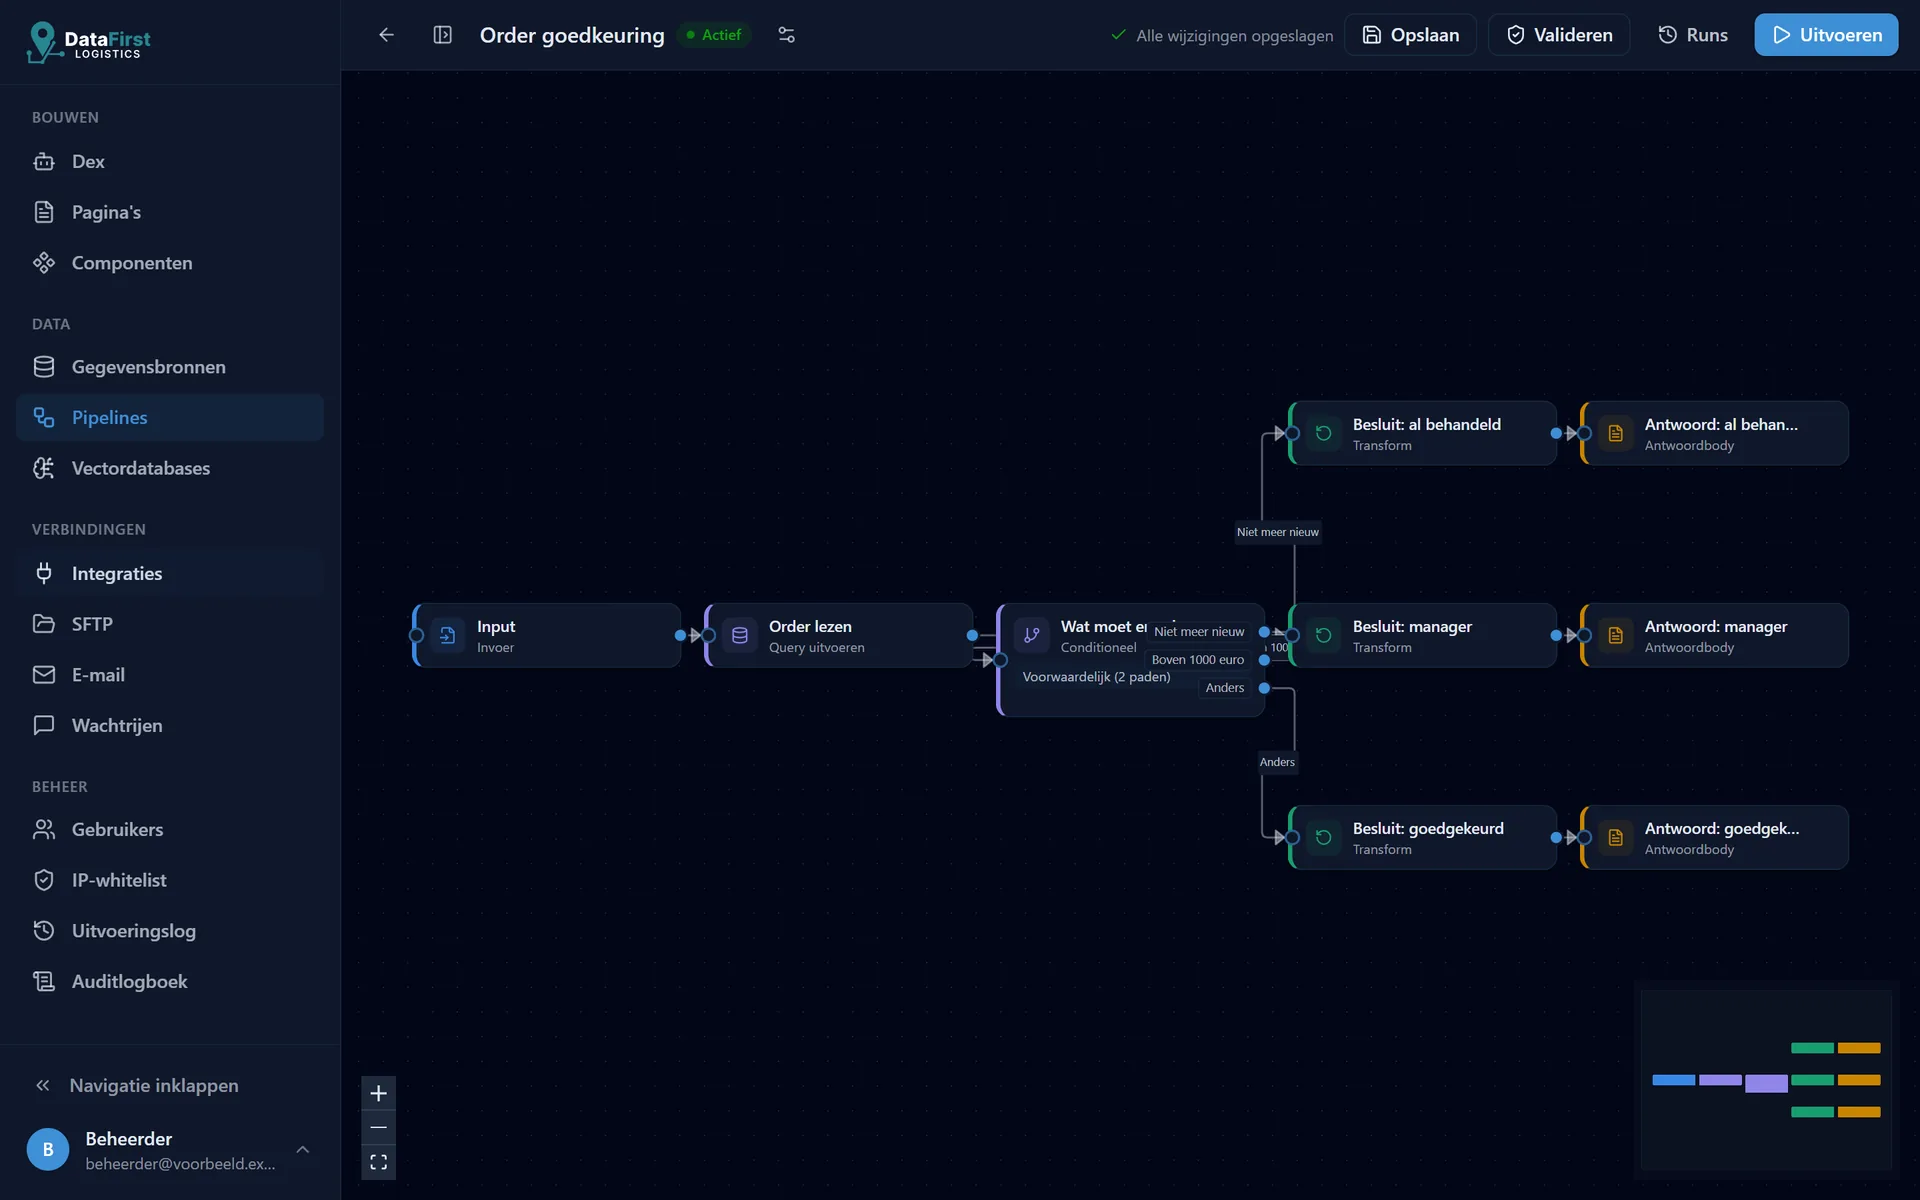Viewport: 1920px width, 1200px height.
Task: Click transform icon on Besluit: goedgekeurd
Action: click(x=1323, y=837)
